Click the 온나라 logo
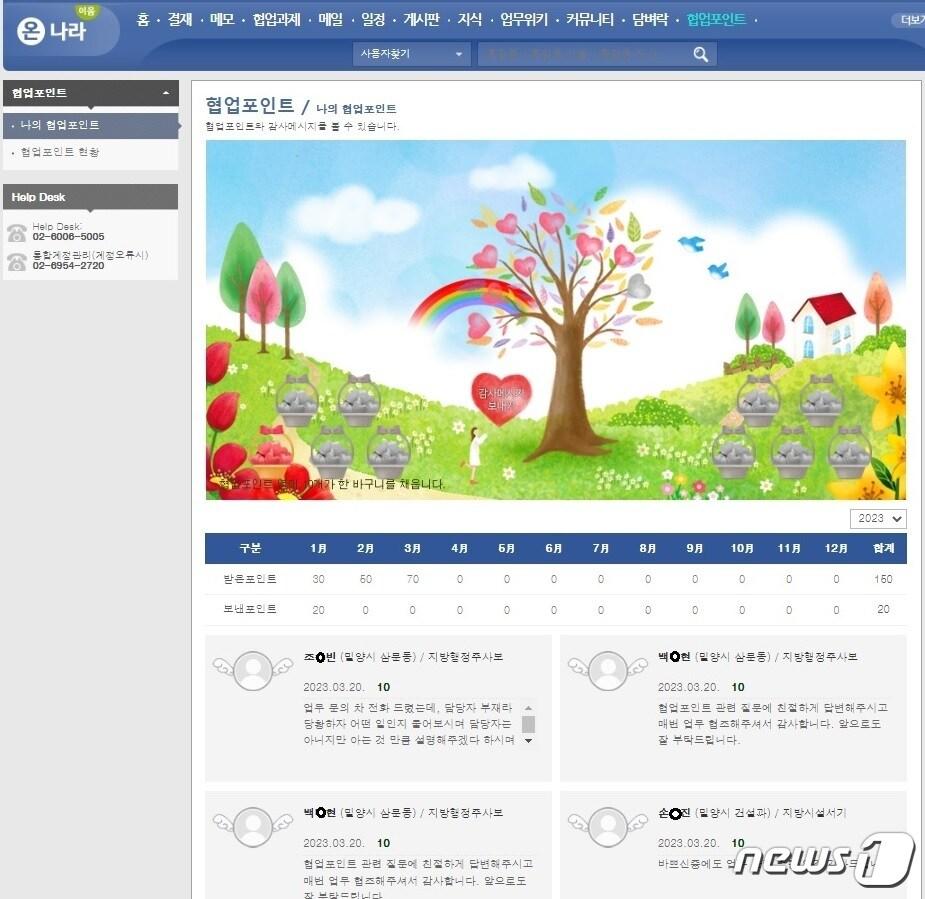Viewport: 925px width, 899px height. [53, 29]
